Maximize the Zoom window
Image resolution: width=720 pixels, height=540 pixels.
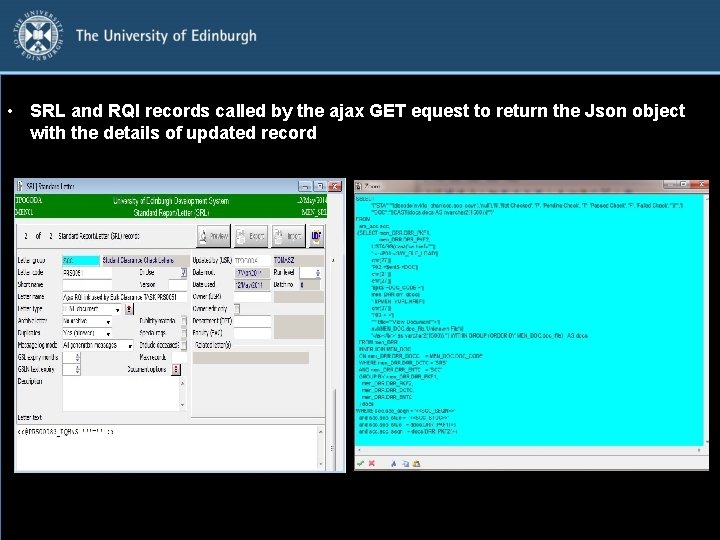[684, 184]
